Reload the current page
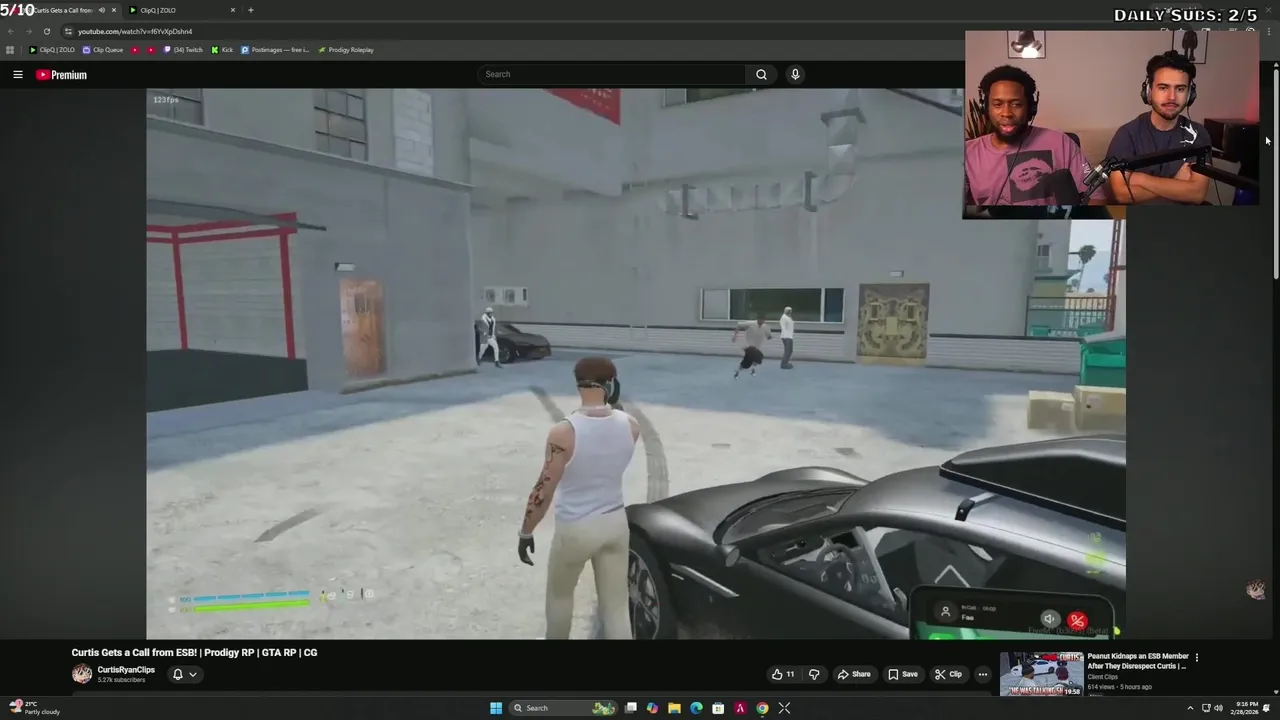 pos(46,31)
